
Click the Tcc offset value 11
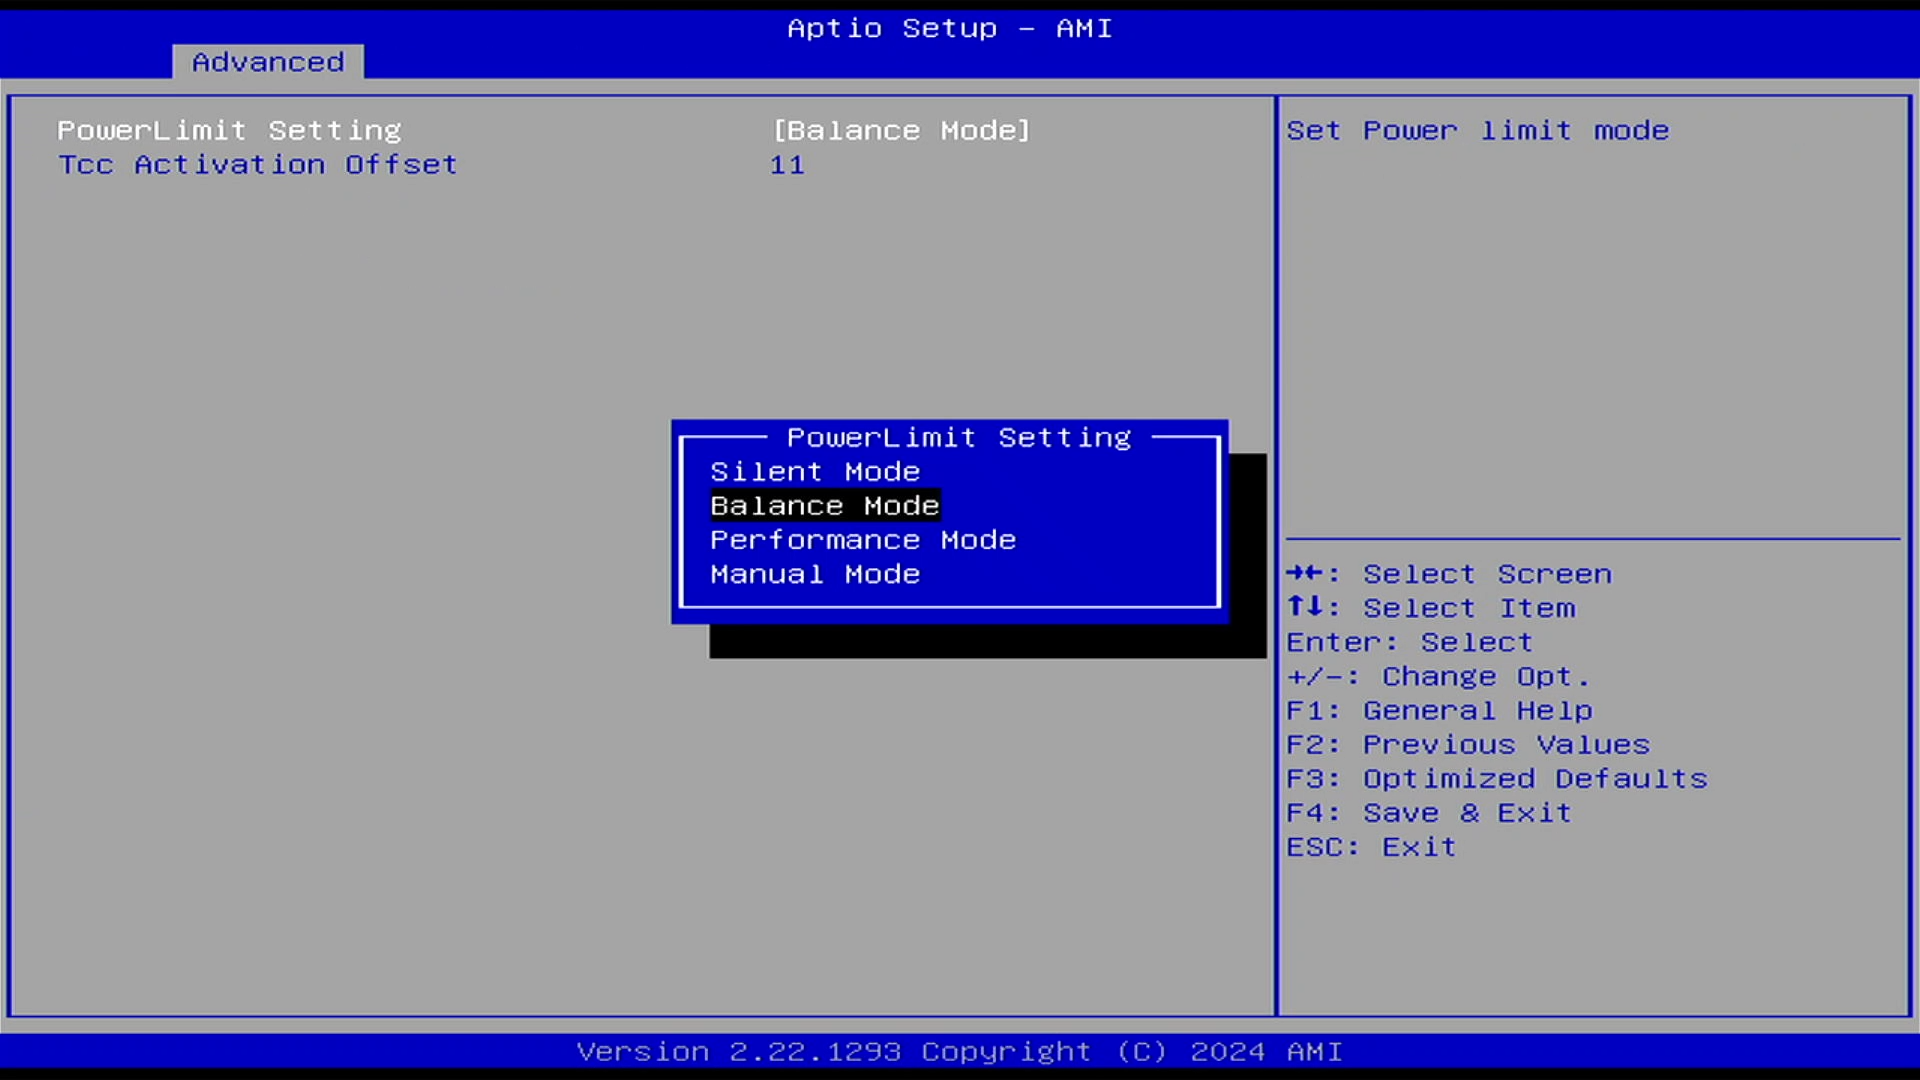pos(787,165)
